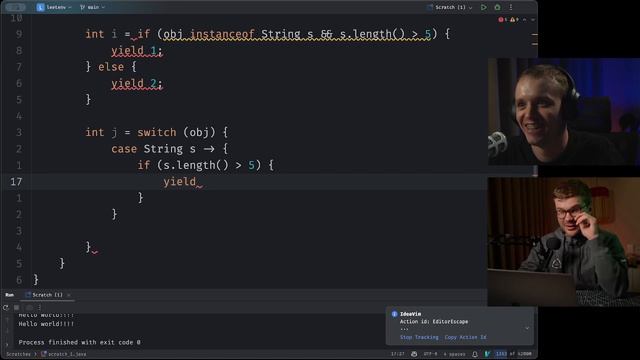This screenshot has width=640, height=360.
Task: Click the yellow warnings count indicator
Action: click(x=514, y=20)
